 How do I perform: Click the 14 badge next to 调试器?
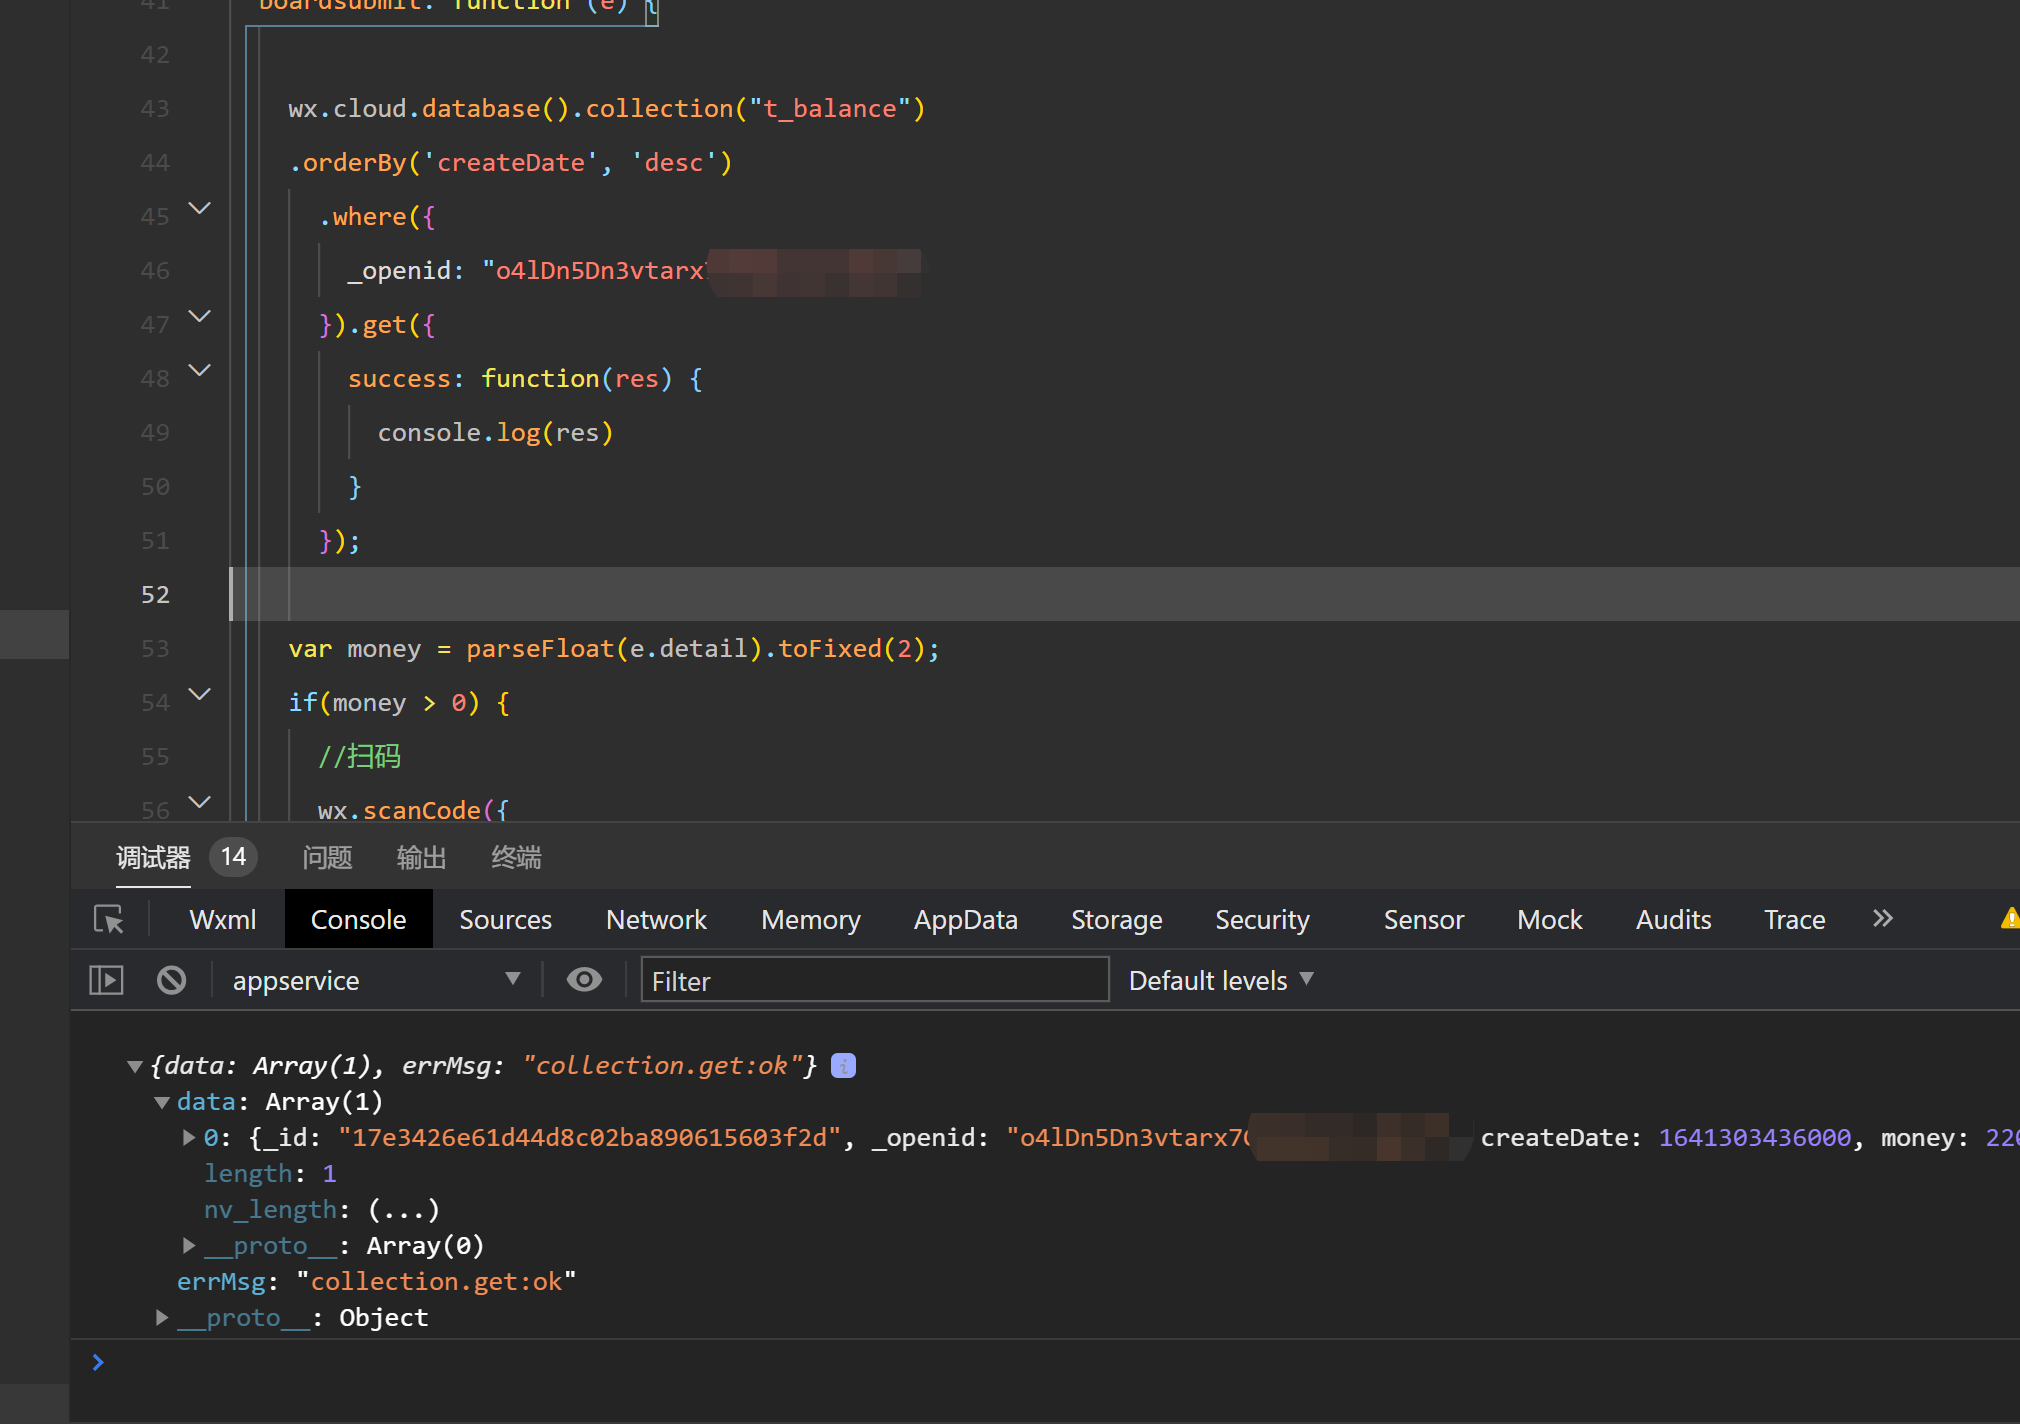pos(233,857)
